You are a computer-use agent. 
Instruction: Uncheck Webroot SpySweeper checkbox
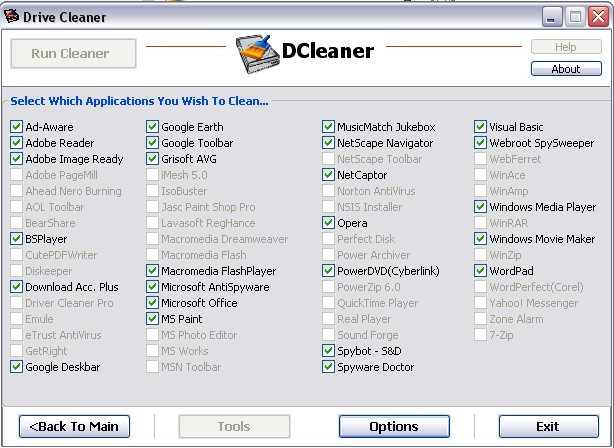480,143
